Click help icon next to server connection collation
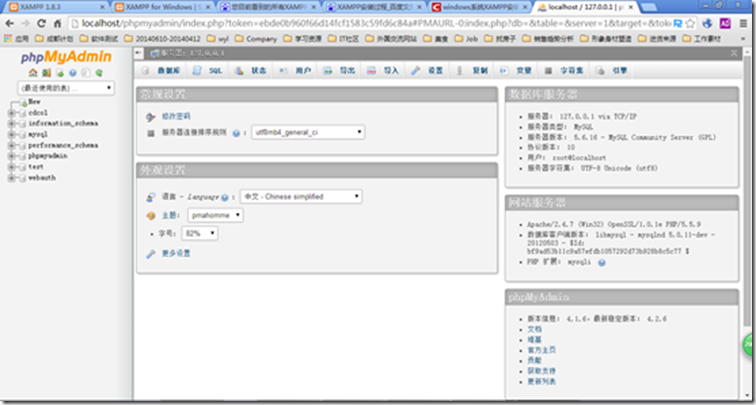 pyautogui.click(x=236, y=133)
